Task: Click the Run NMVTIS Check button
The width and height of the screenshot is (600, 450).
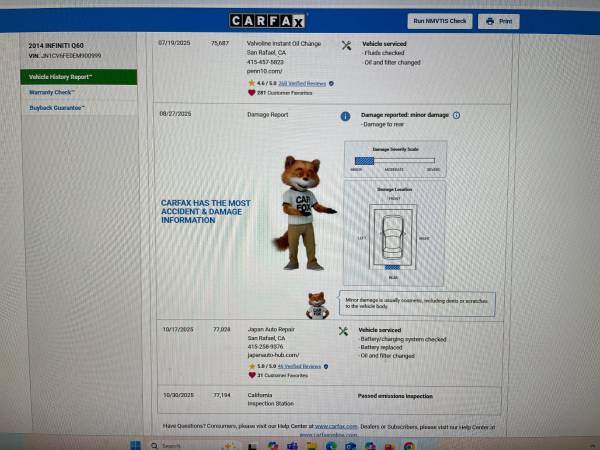Action: (x=438, y=21)
